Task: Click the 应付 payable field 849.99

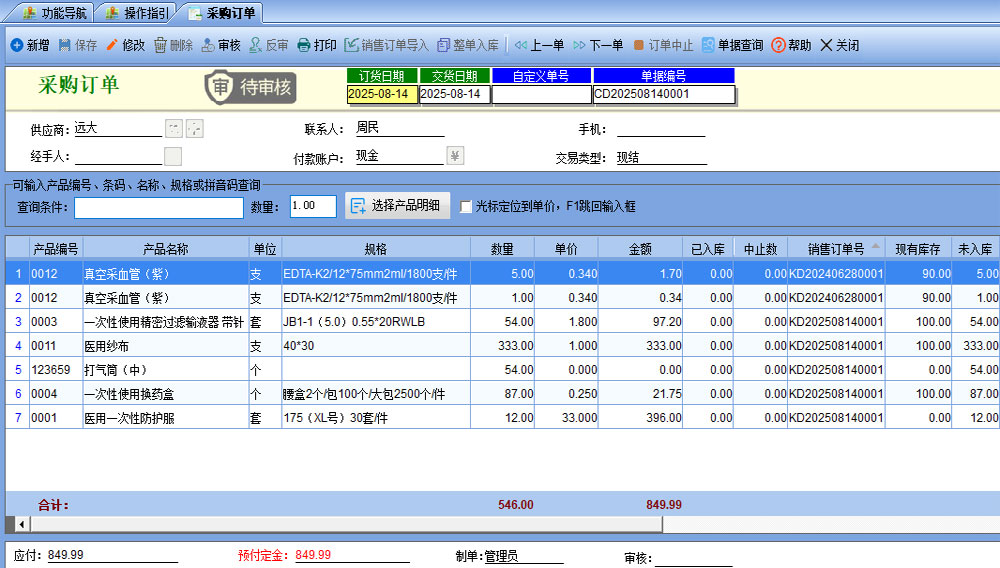Action: [112, 555]
